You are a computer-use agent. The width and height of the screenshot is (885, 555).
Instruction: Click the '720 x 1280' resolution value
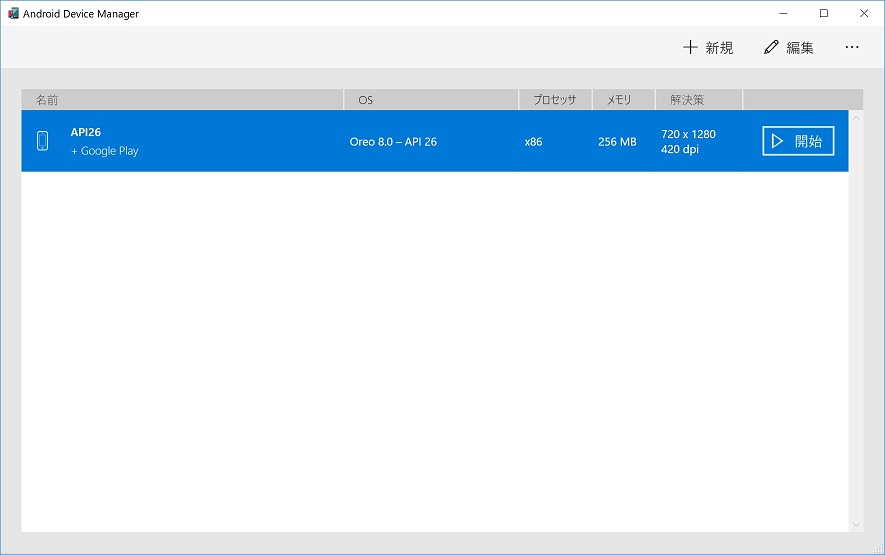pos(688,134)
